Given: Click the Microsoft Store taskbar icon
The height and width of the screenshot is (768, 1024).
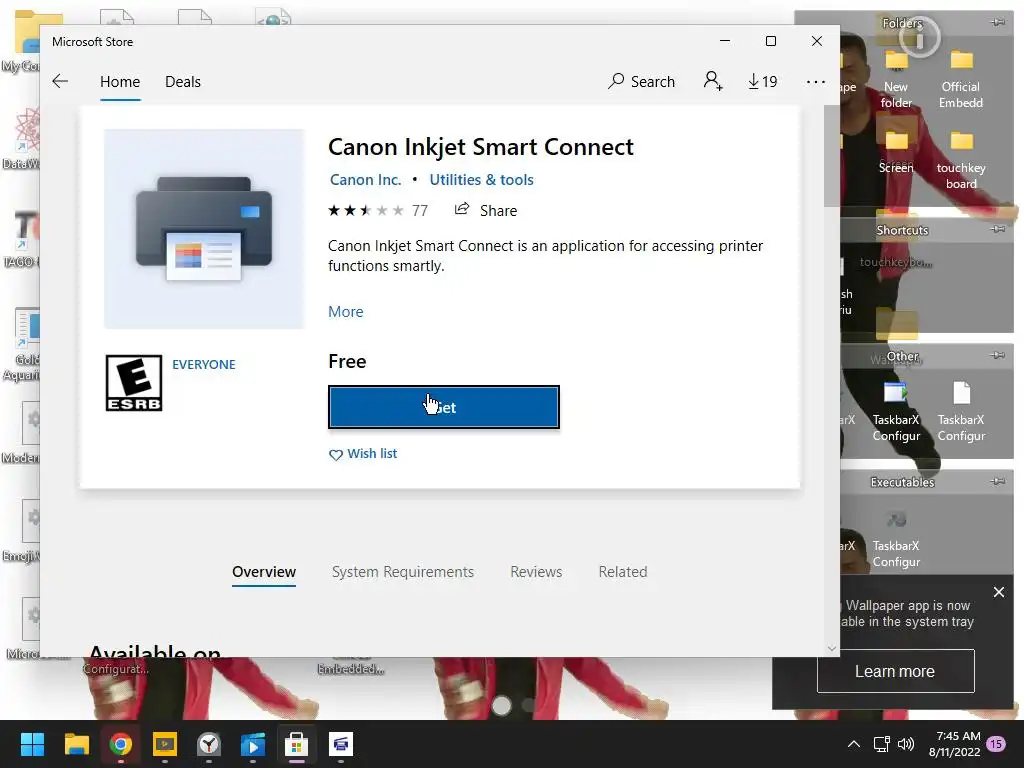Looking at the screenshot, I should (x=296, y=744).
